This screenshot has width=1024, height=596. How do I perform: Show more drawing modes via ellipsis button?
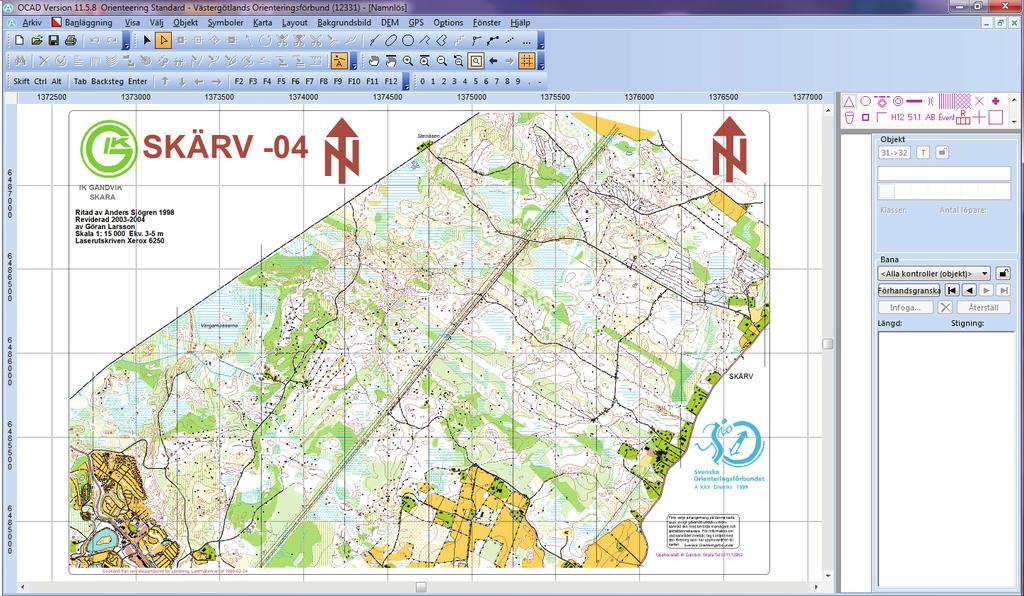pyautogui.click(x=526, y=40)
